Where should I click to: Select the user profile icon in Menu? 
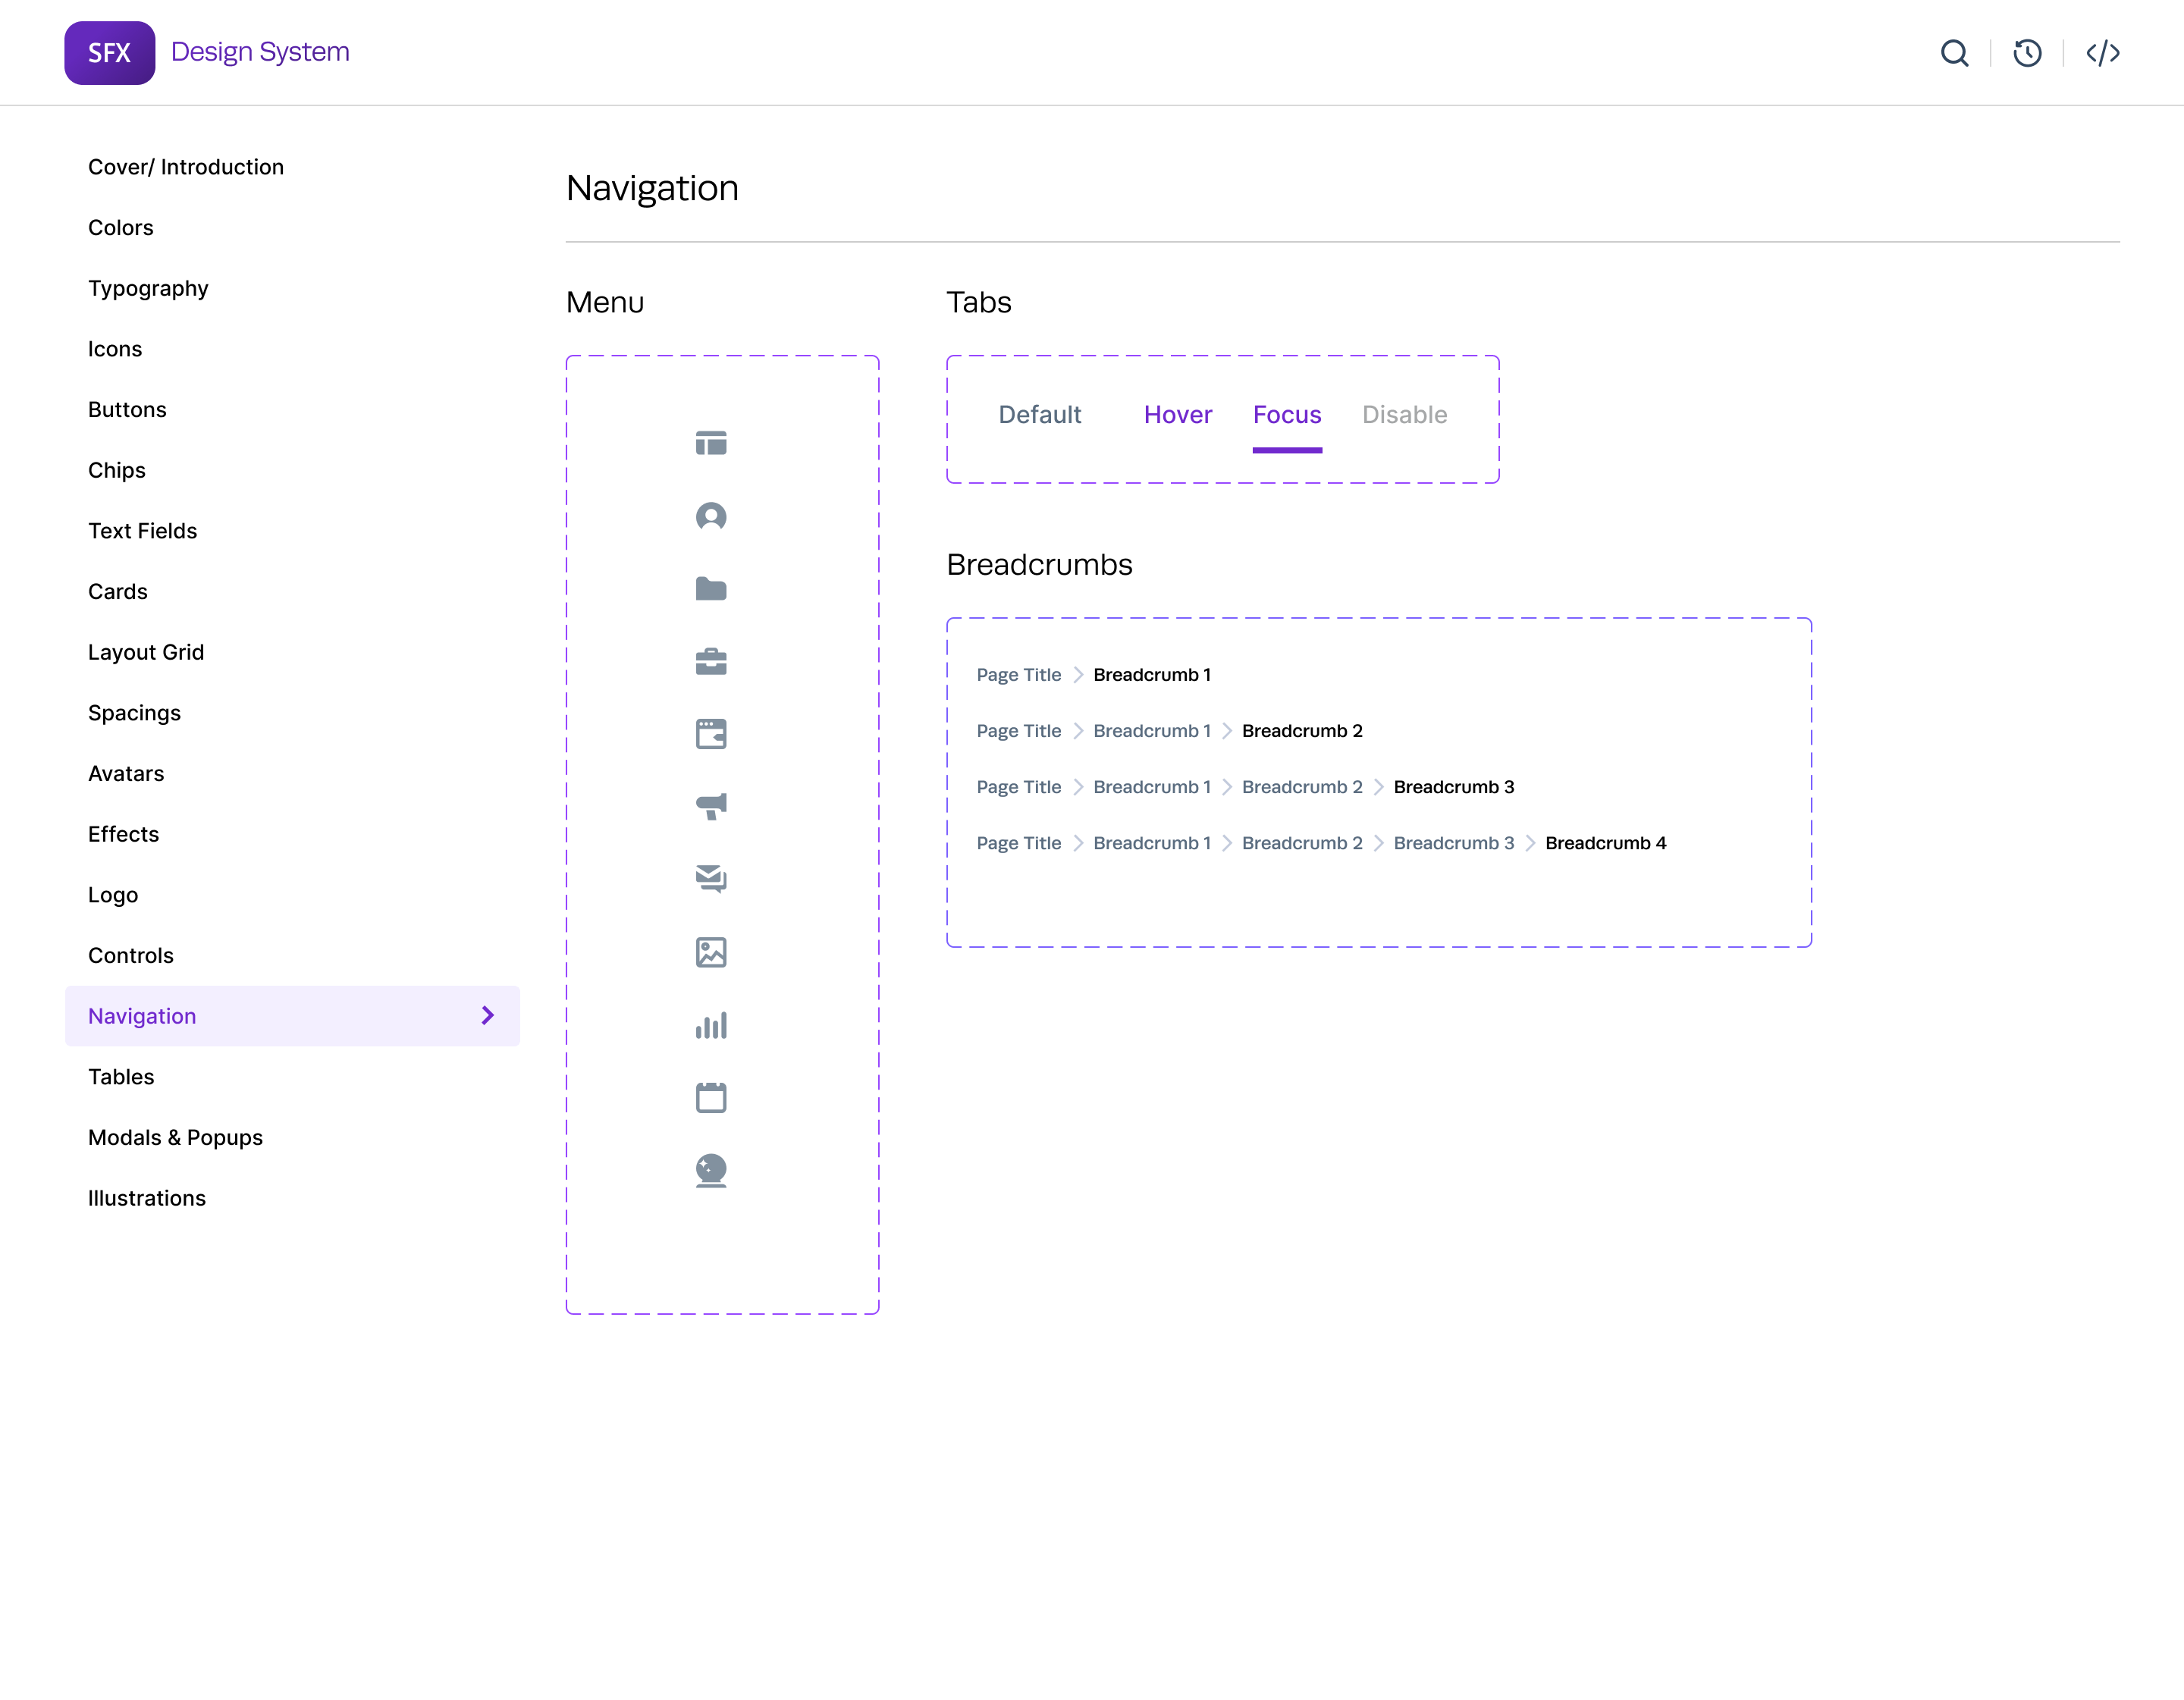tap(711, 516)
